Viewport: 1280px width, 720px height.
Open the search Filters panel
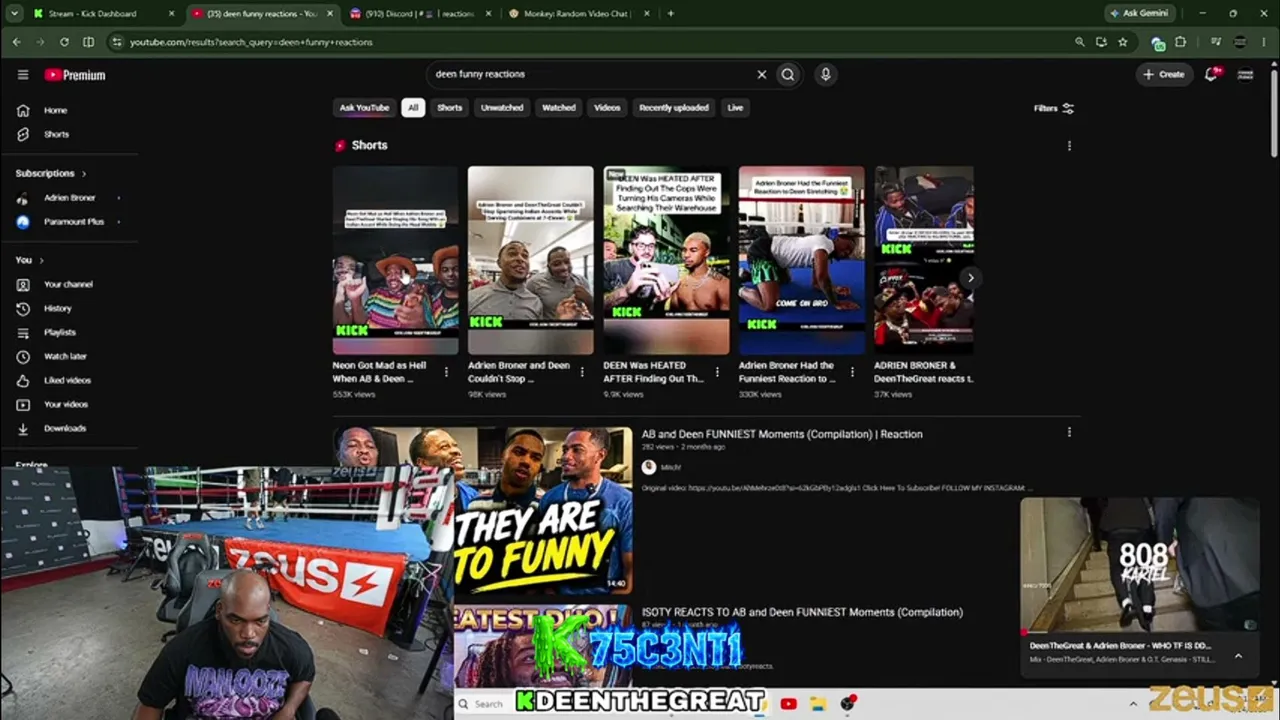tap(1054, 108)
